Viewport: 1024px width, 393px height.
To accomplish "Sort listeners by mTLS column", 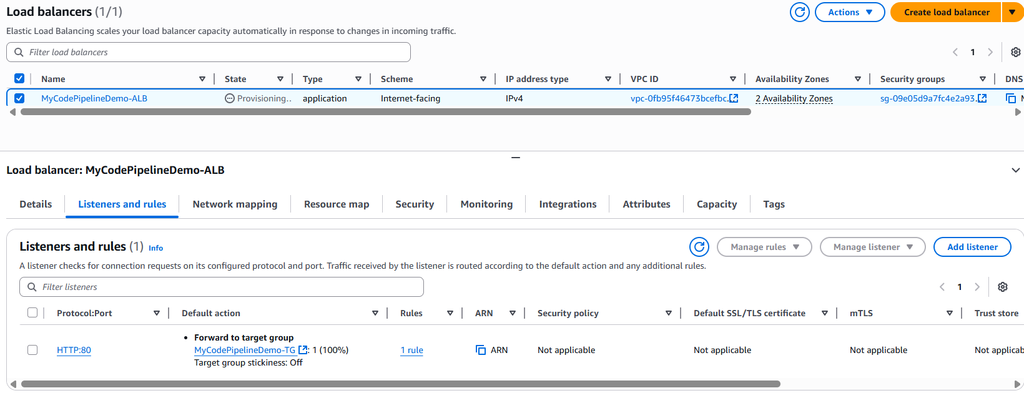I will coord(950,313).
